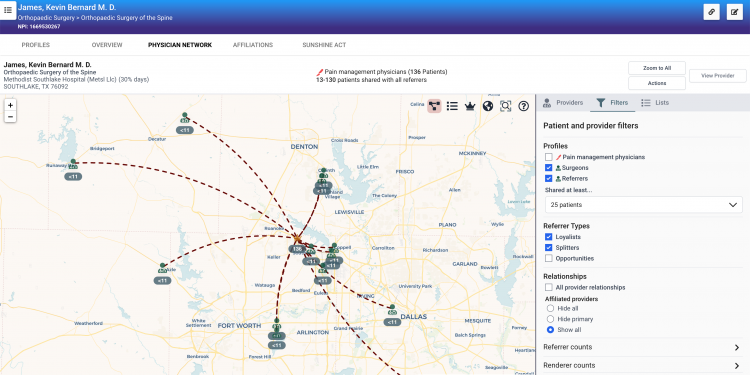Viewport: 750px width, 375px height.
Task: Open the Lists panel tab
Action: [655, 103]
